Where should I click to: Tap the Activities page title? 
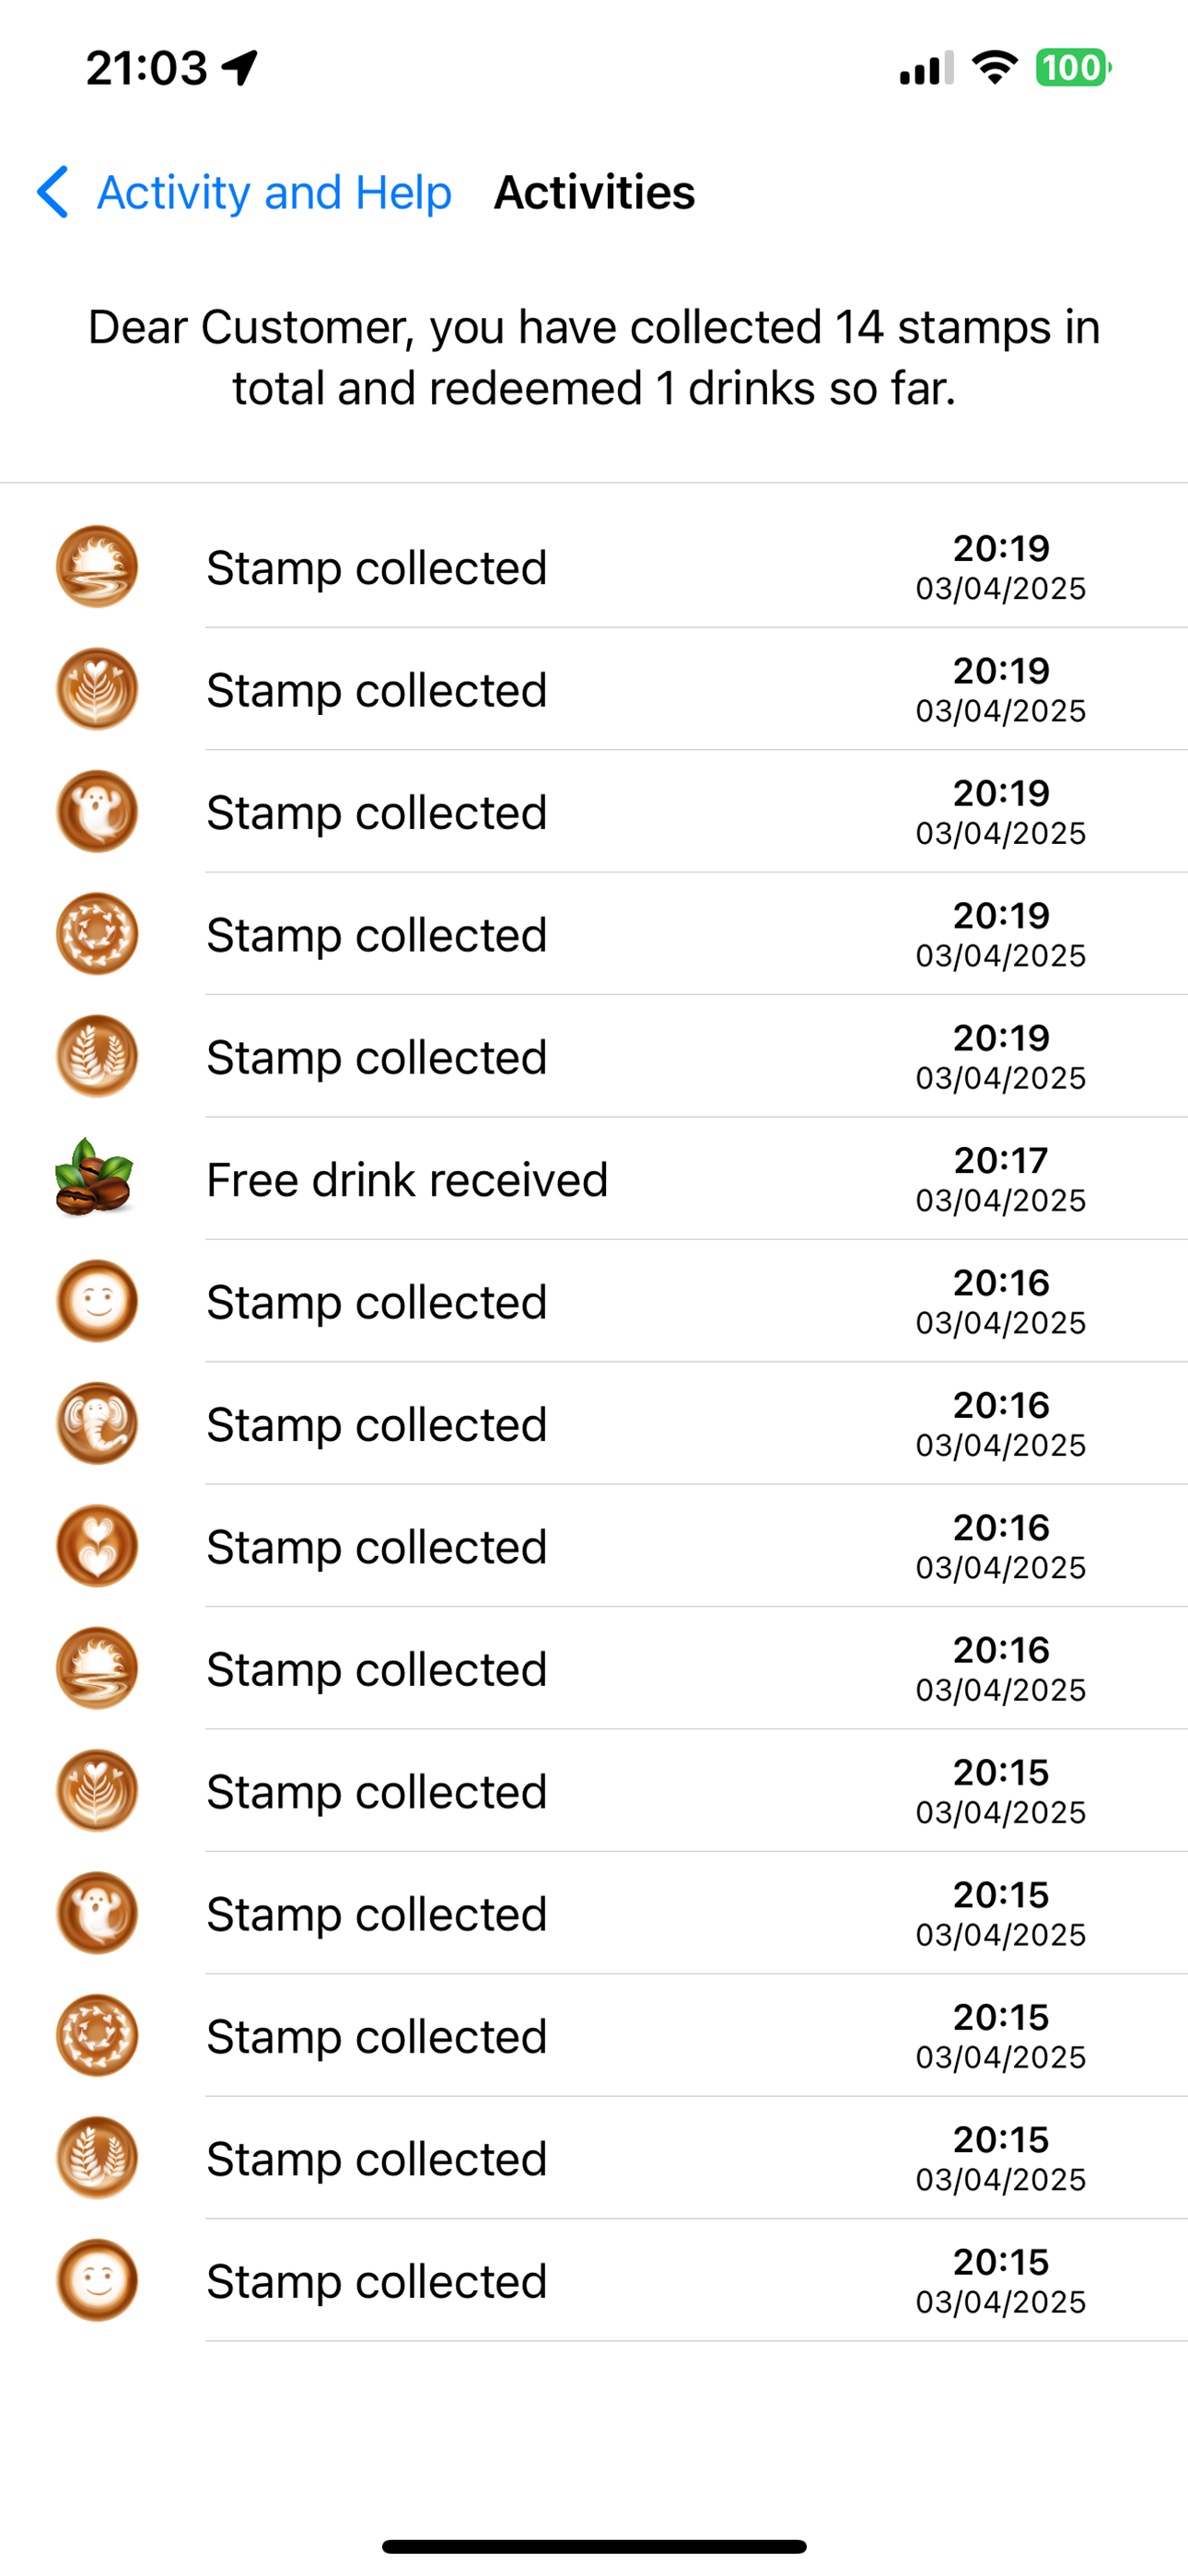tap(594, 192)
